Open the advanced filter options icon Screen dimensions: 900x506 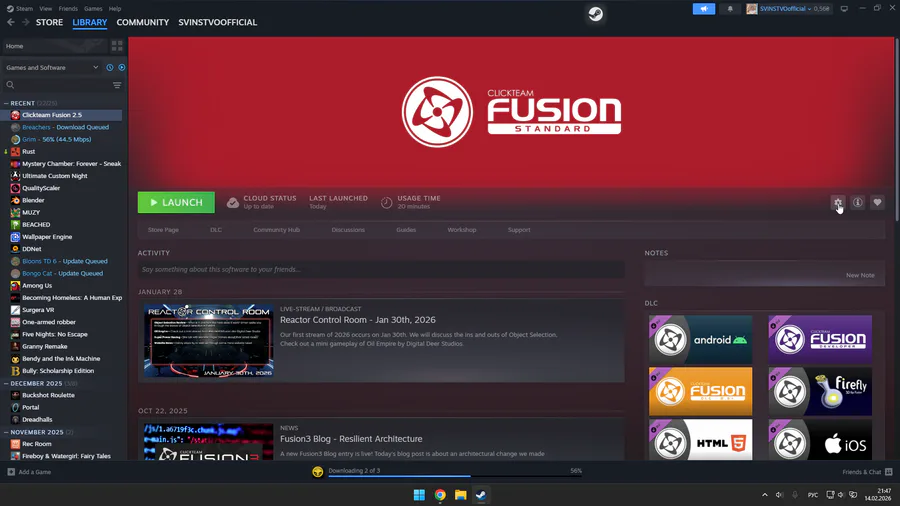117,85
